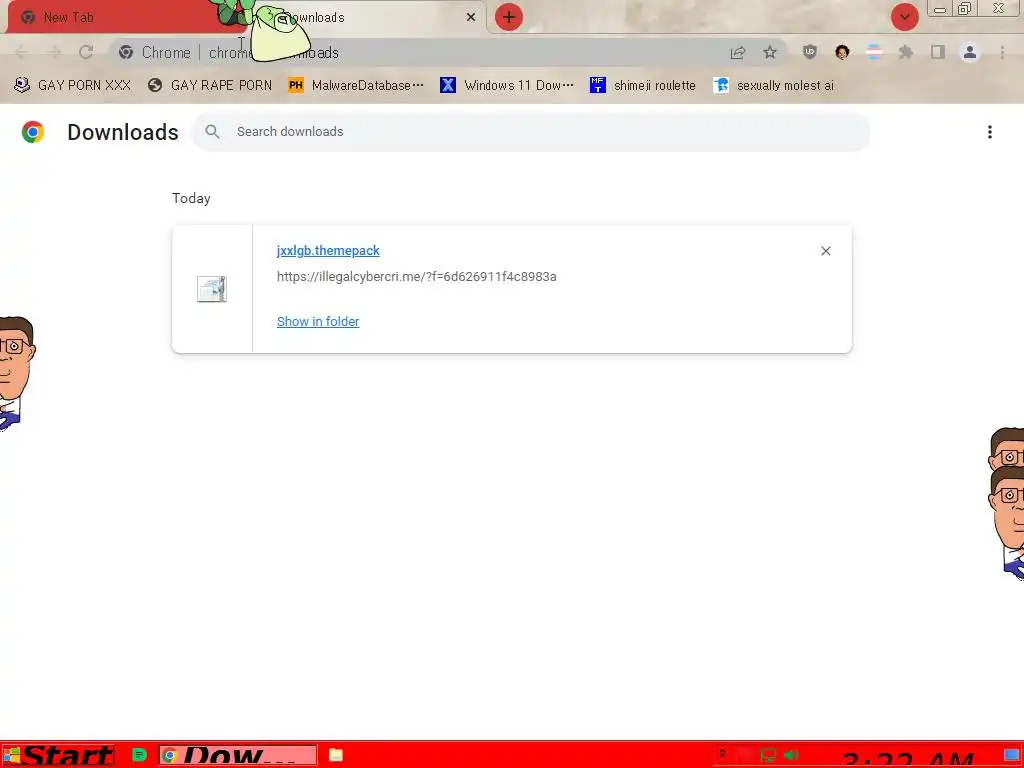This screenshot has height=768, width=1024.
Task: Open the red tab search dropdown arrow
Action: (x=904, y=17)
